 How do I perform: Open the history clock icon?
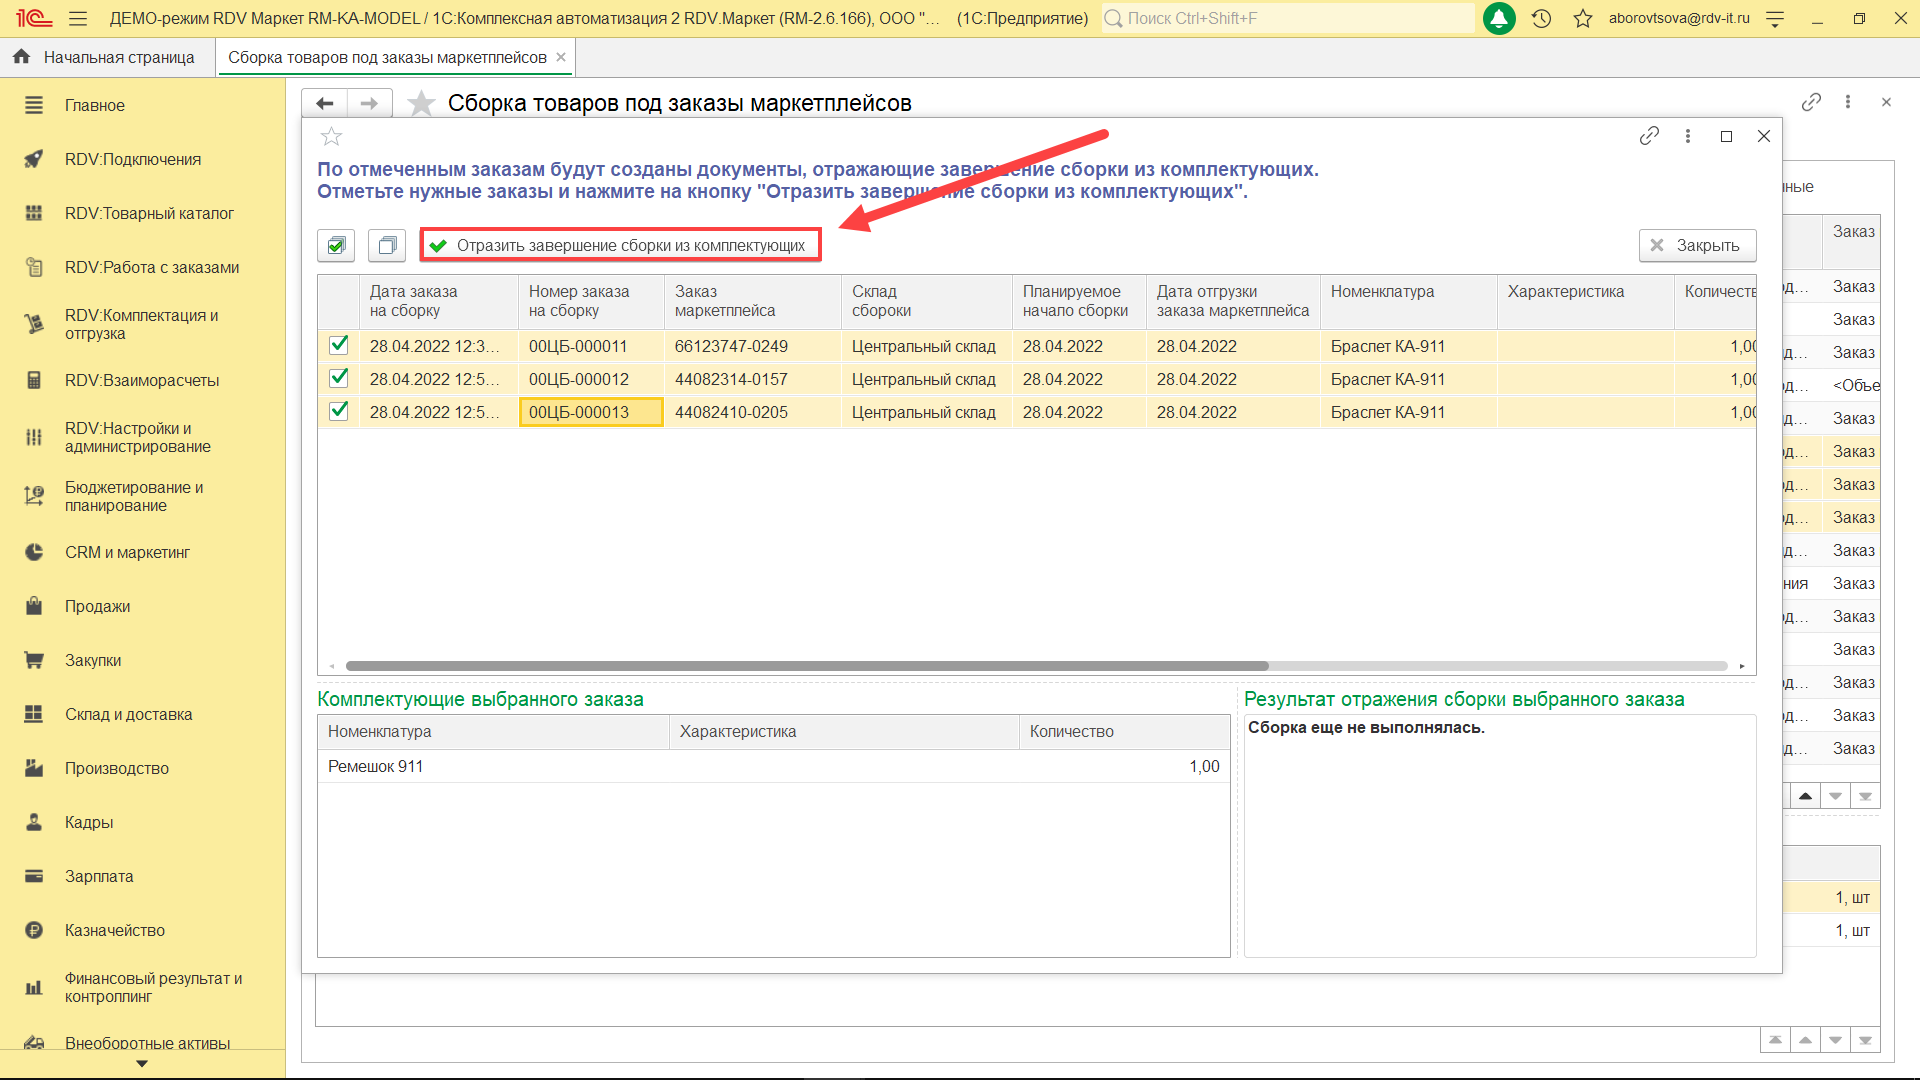(1541, 18)
